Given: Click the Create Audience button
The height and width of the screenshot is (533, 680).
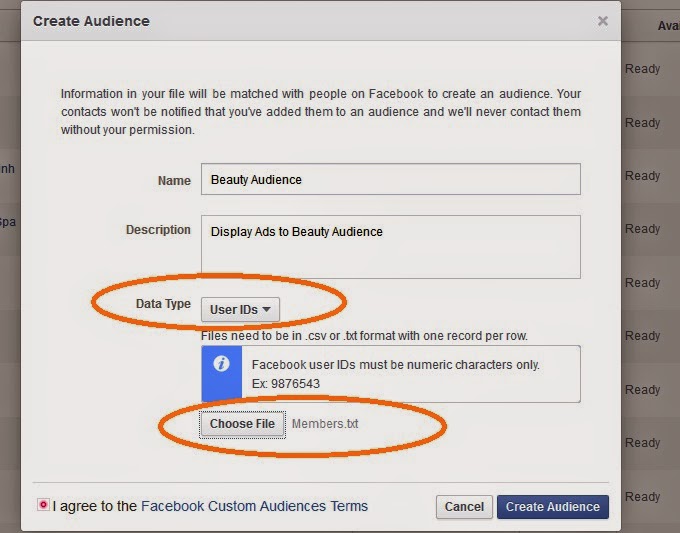Looking at the screenshot, I should point(553,507).
